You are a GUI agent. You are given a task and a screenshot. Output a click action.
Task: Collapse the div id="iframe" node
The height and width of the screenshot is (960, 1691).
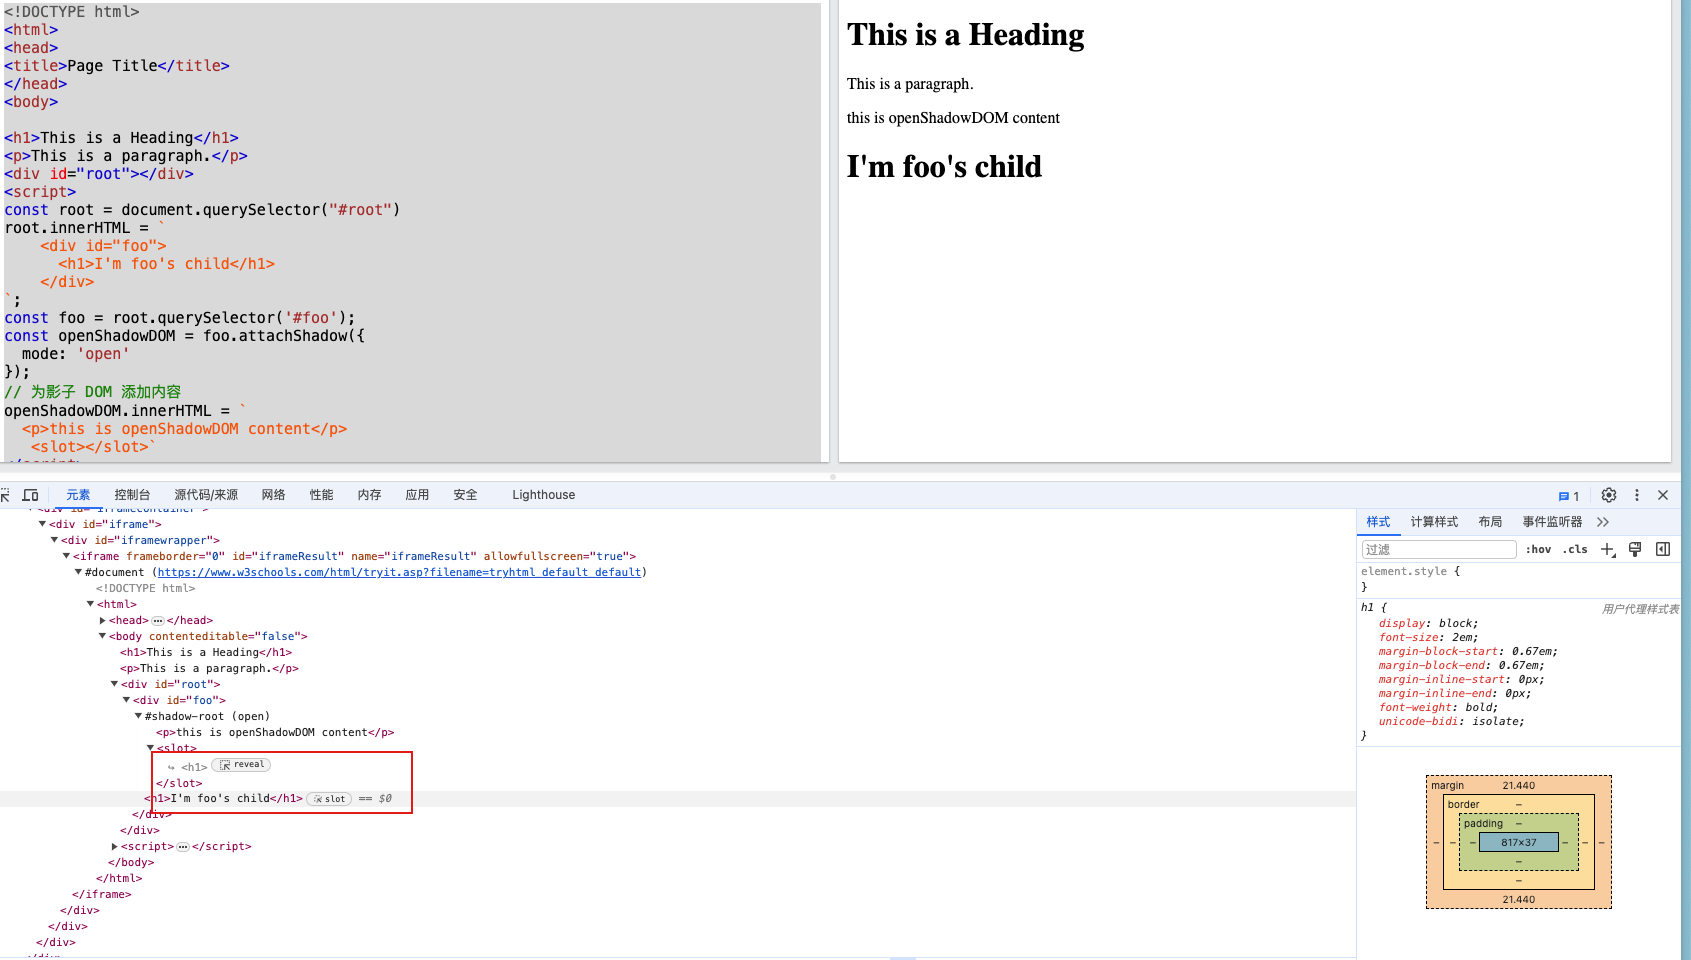42,524
